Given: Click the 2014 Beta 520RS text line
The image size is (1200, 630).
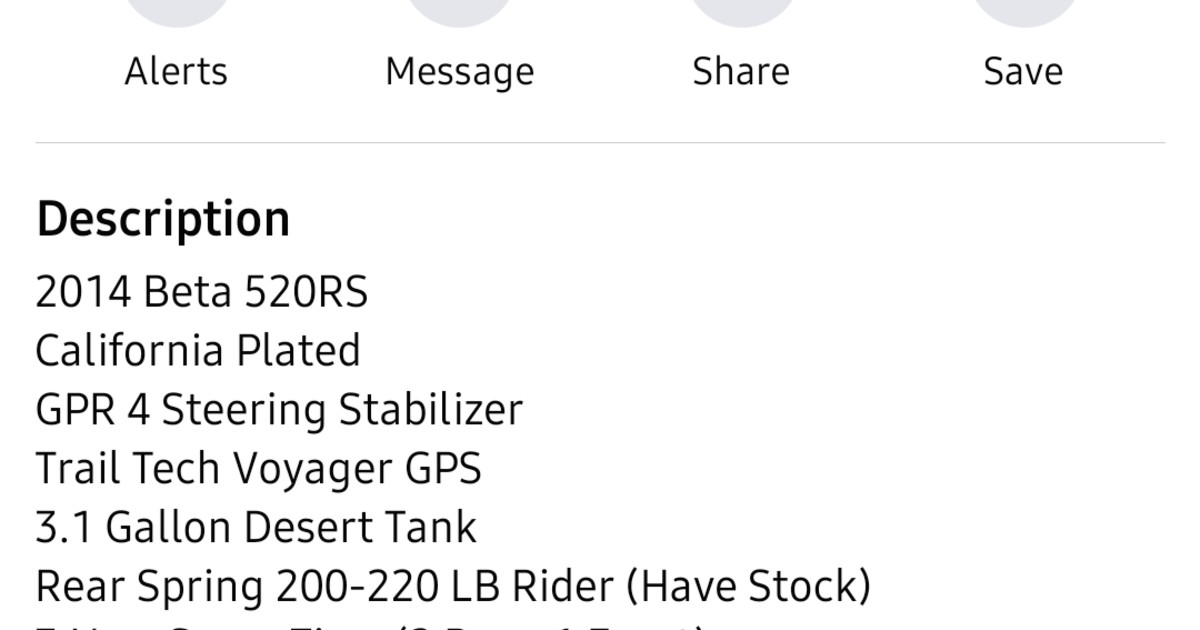Looking at the screenshot, I should [x=201, y=291].
